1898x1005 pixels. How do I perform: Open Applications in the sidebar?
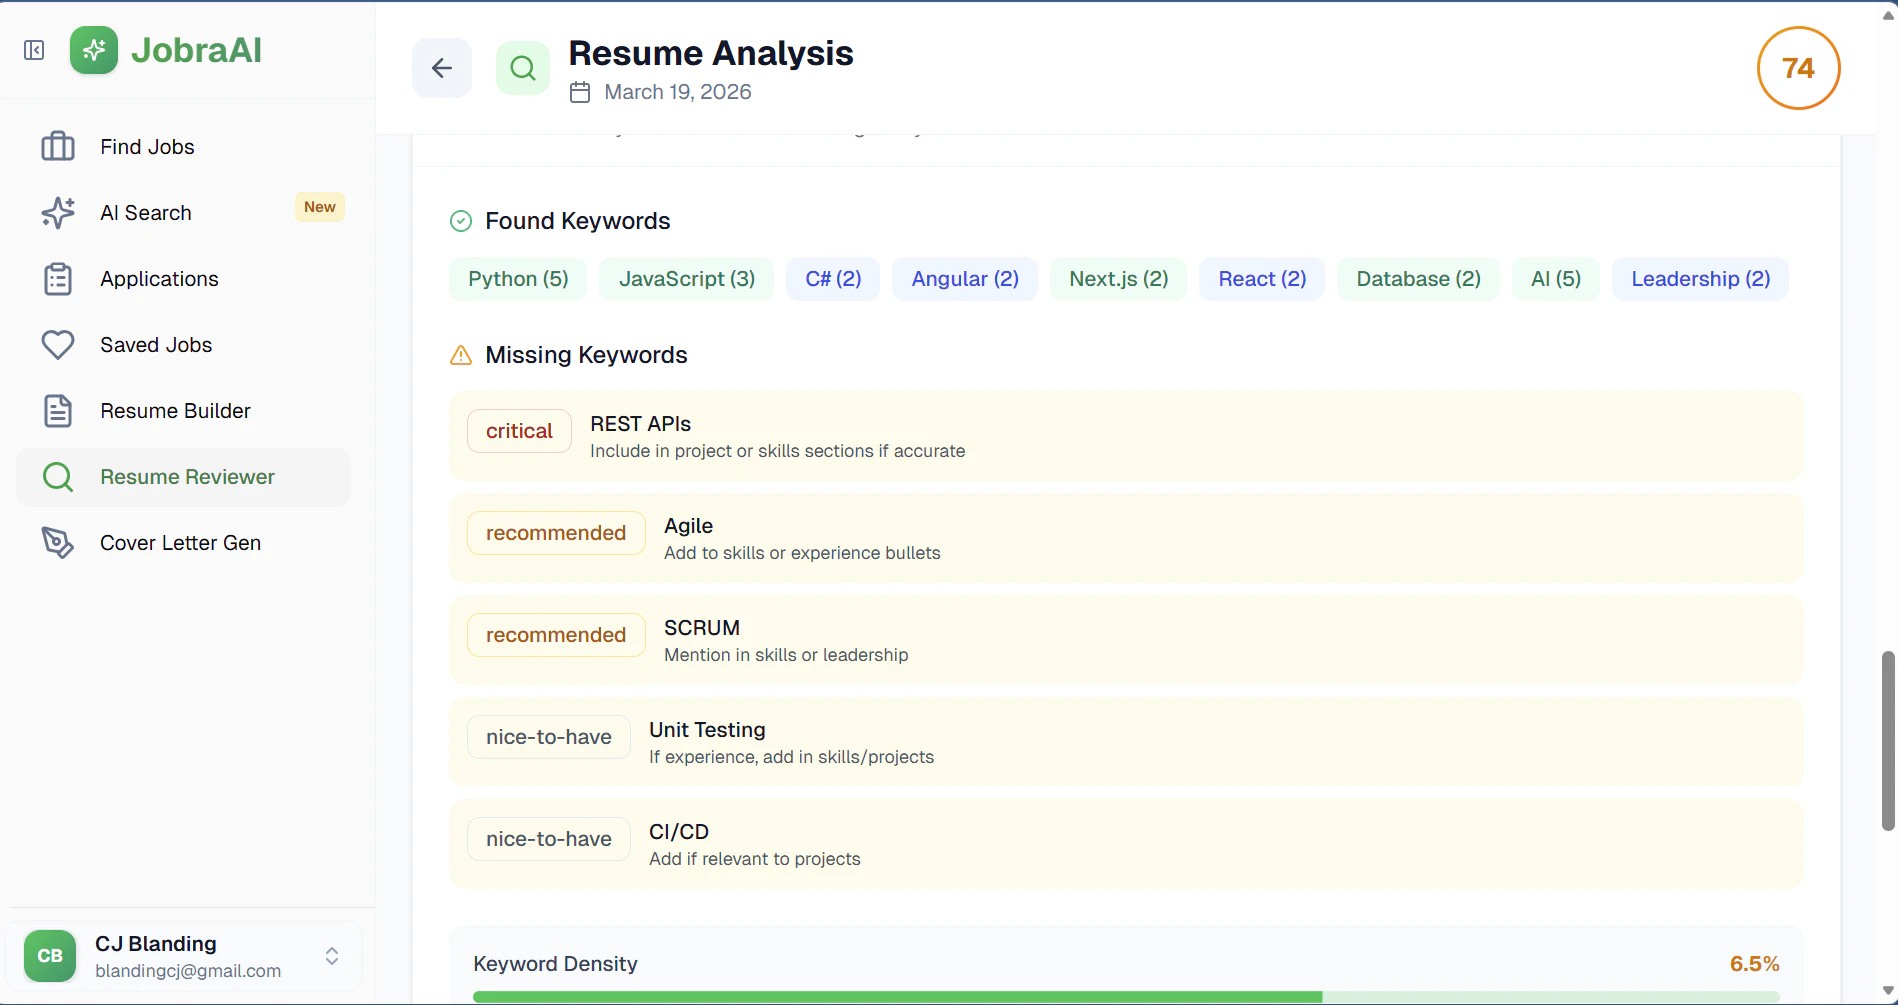tap(183, 279)
